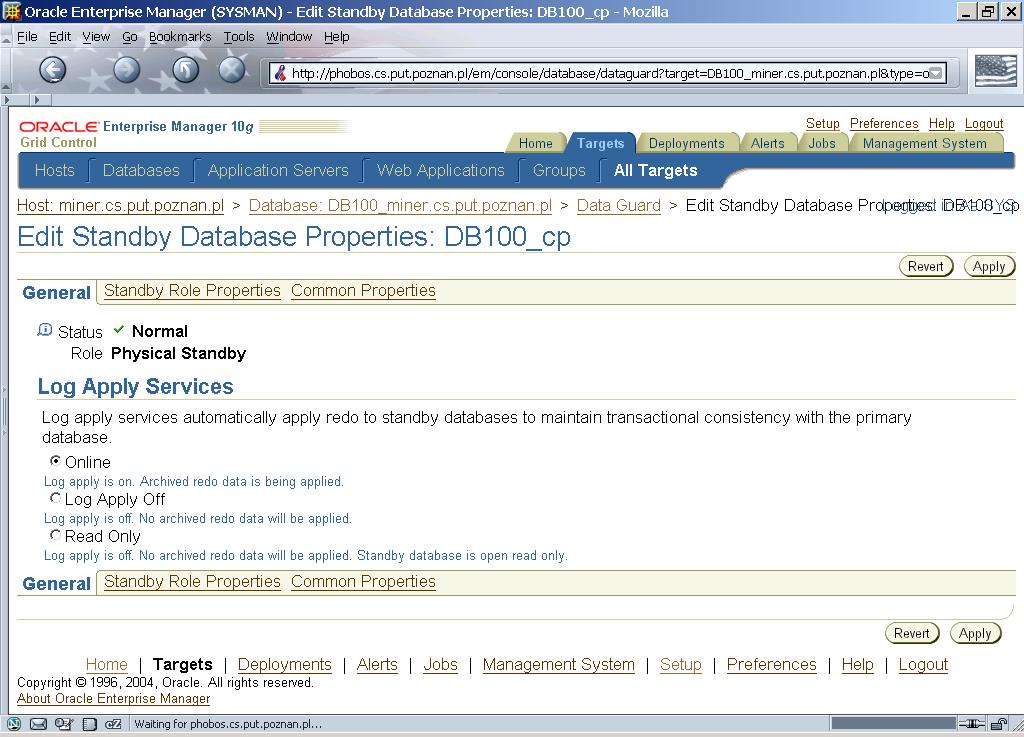Click the lower Revert button
Viewport: 1024px width, 737px height.
point(912,633)
